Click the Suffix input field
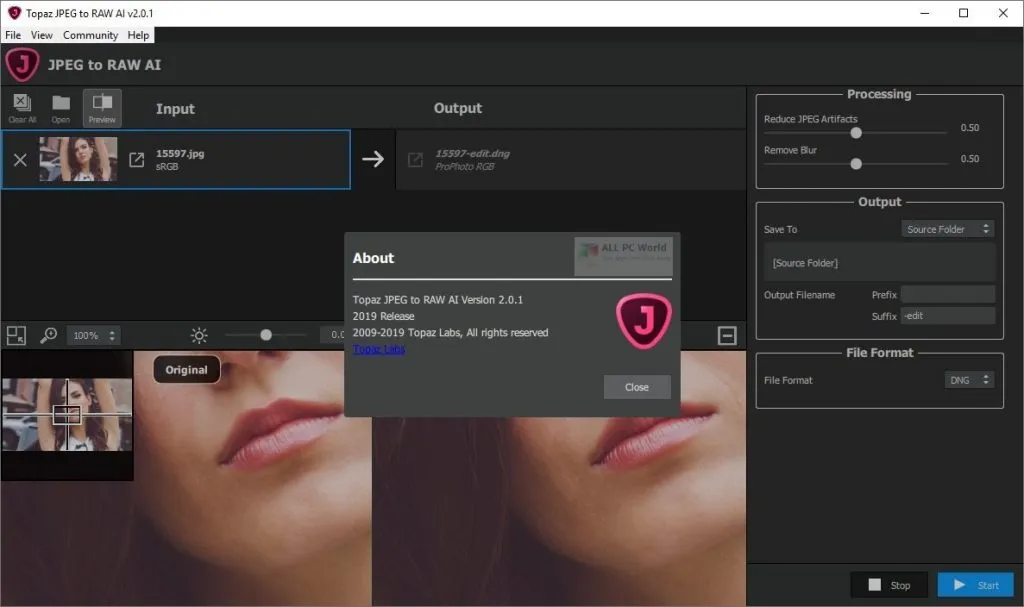 tap(948, 316)
